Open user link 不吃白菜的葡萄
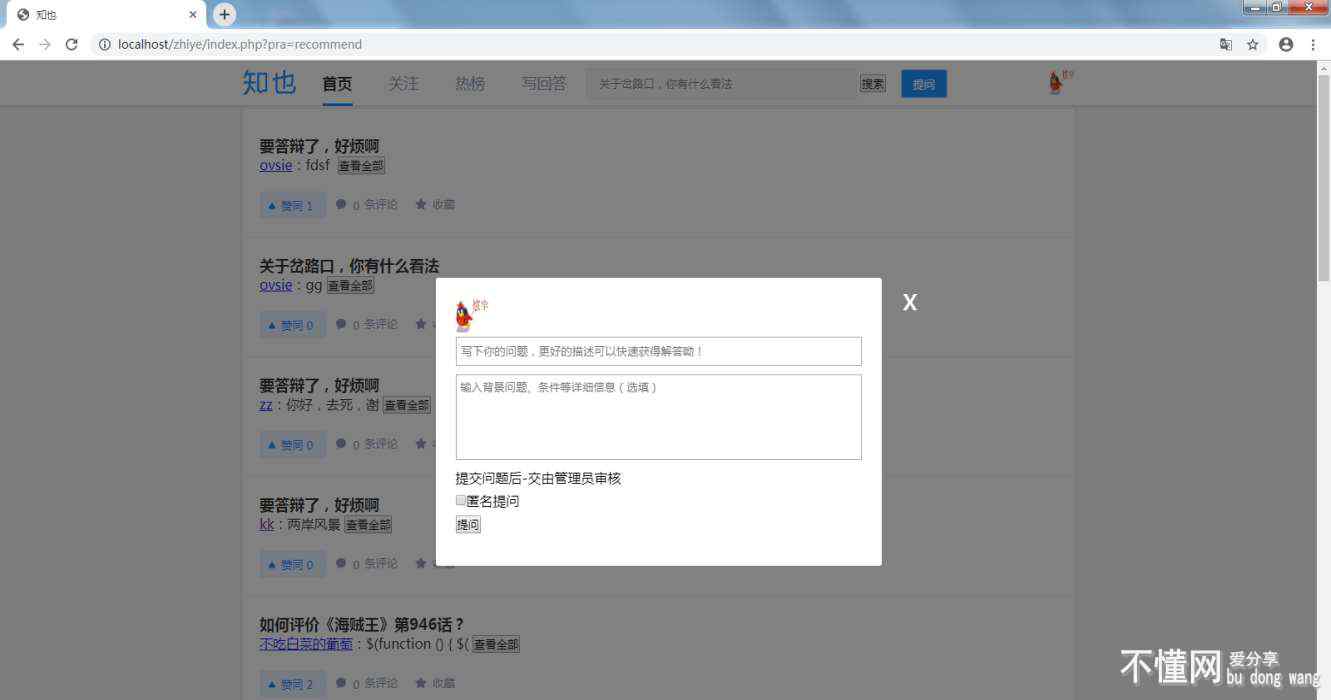1331x700 pixels. [305, 644]
